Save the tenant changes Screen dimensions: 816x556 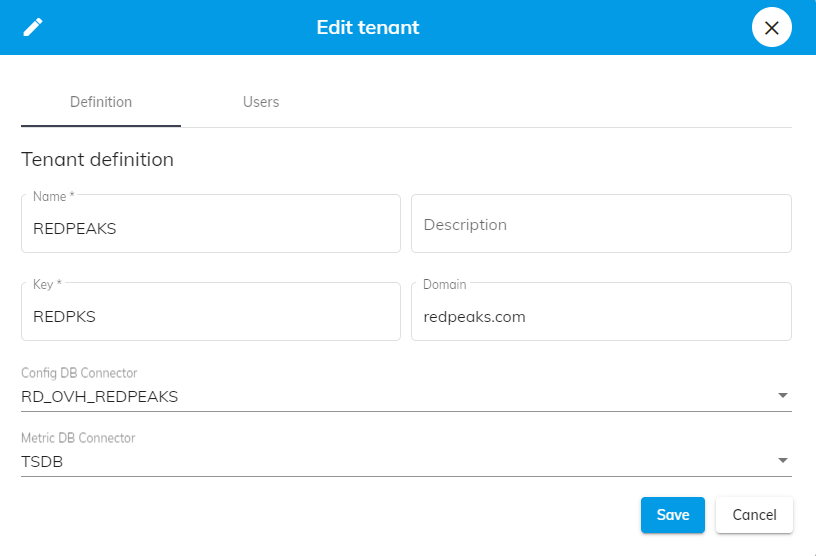(672, 515)
